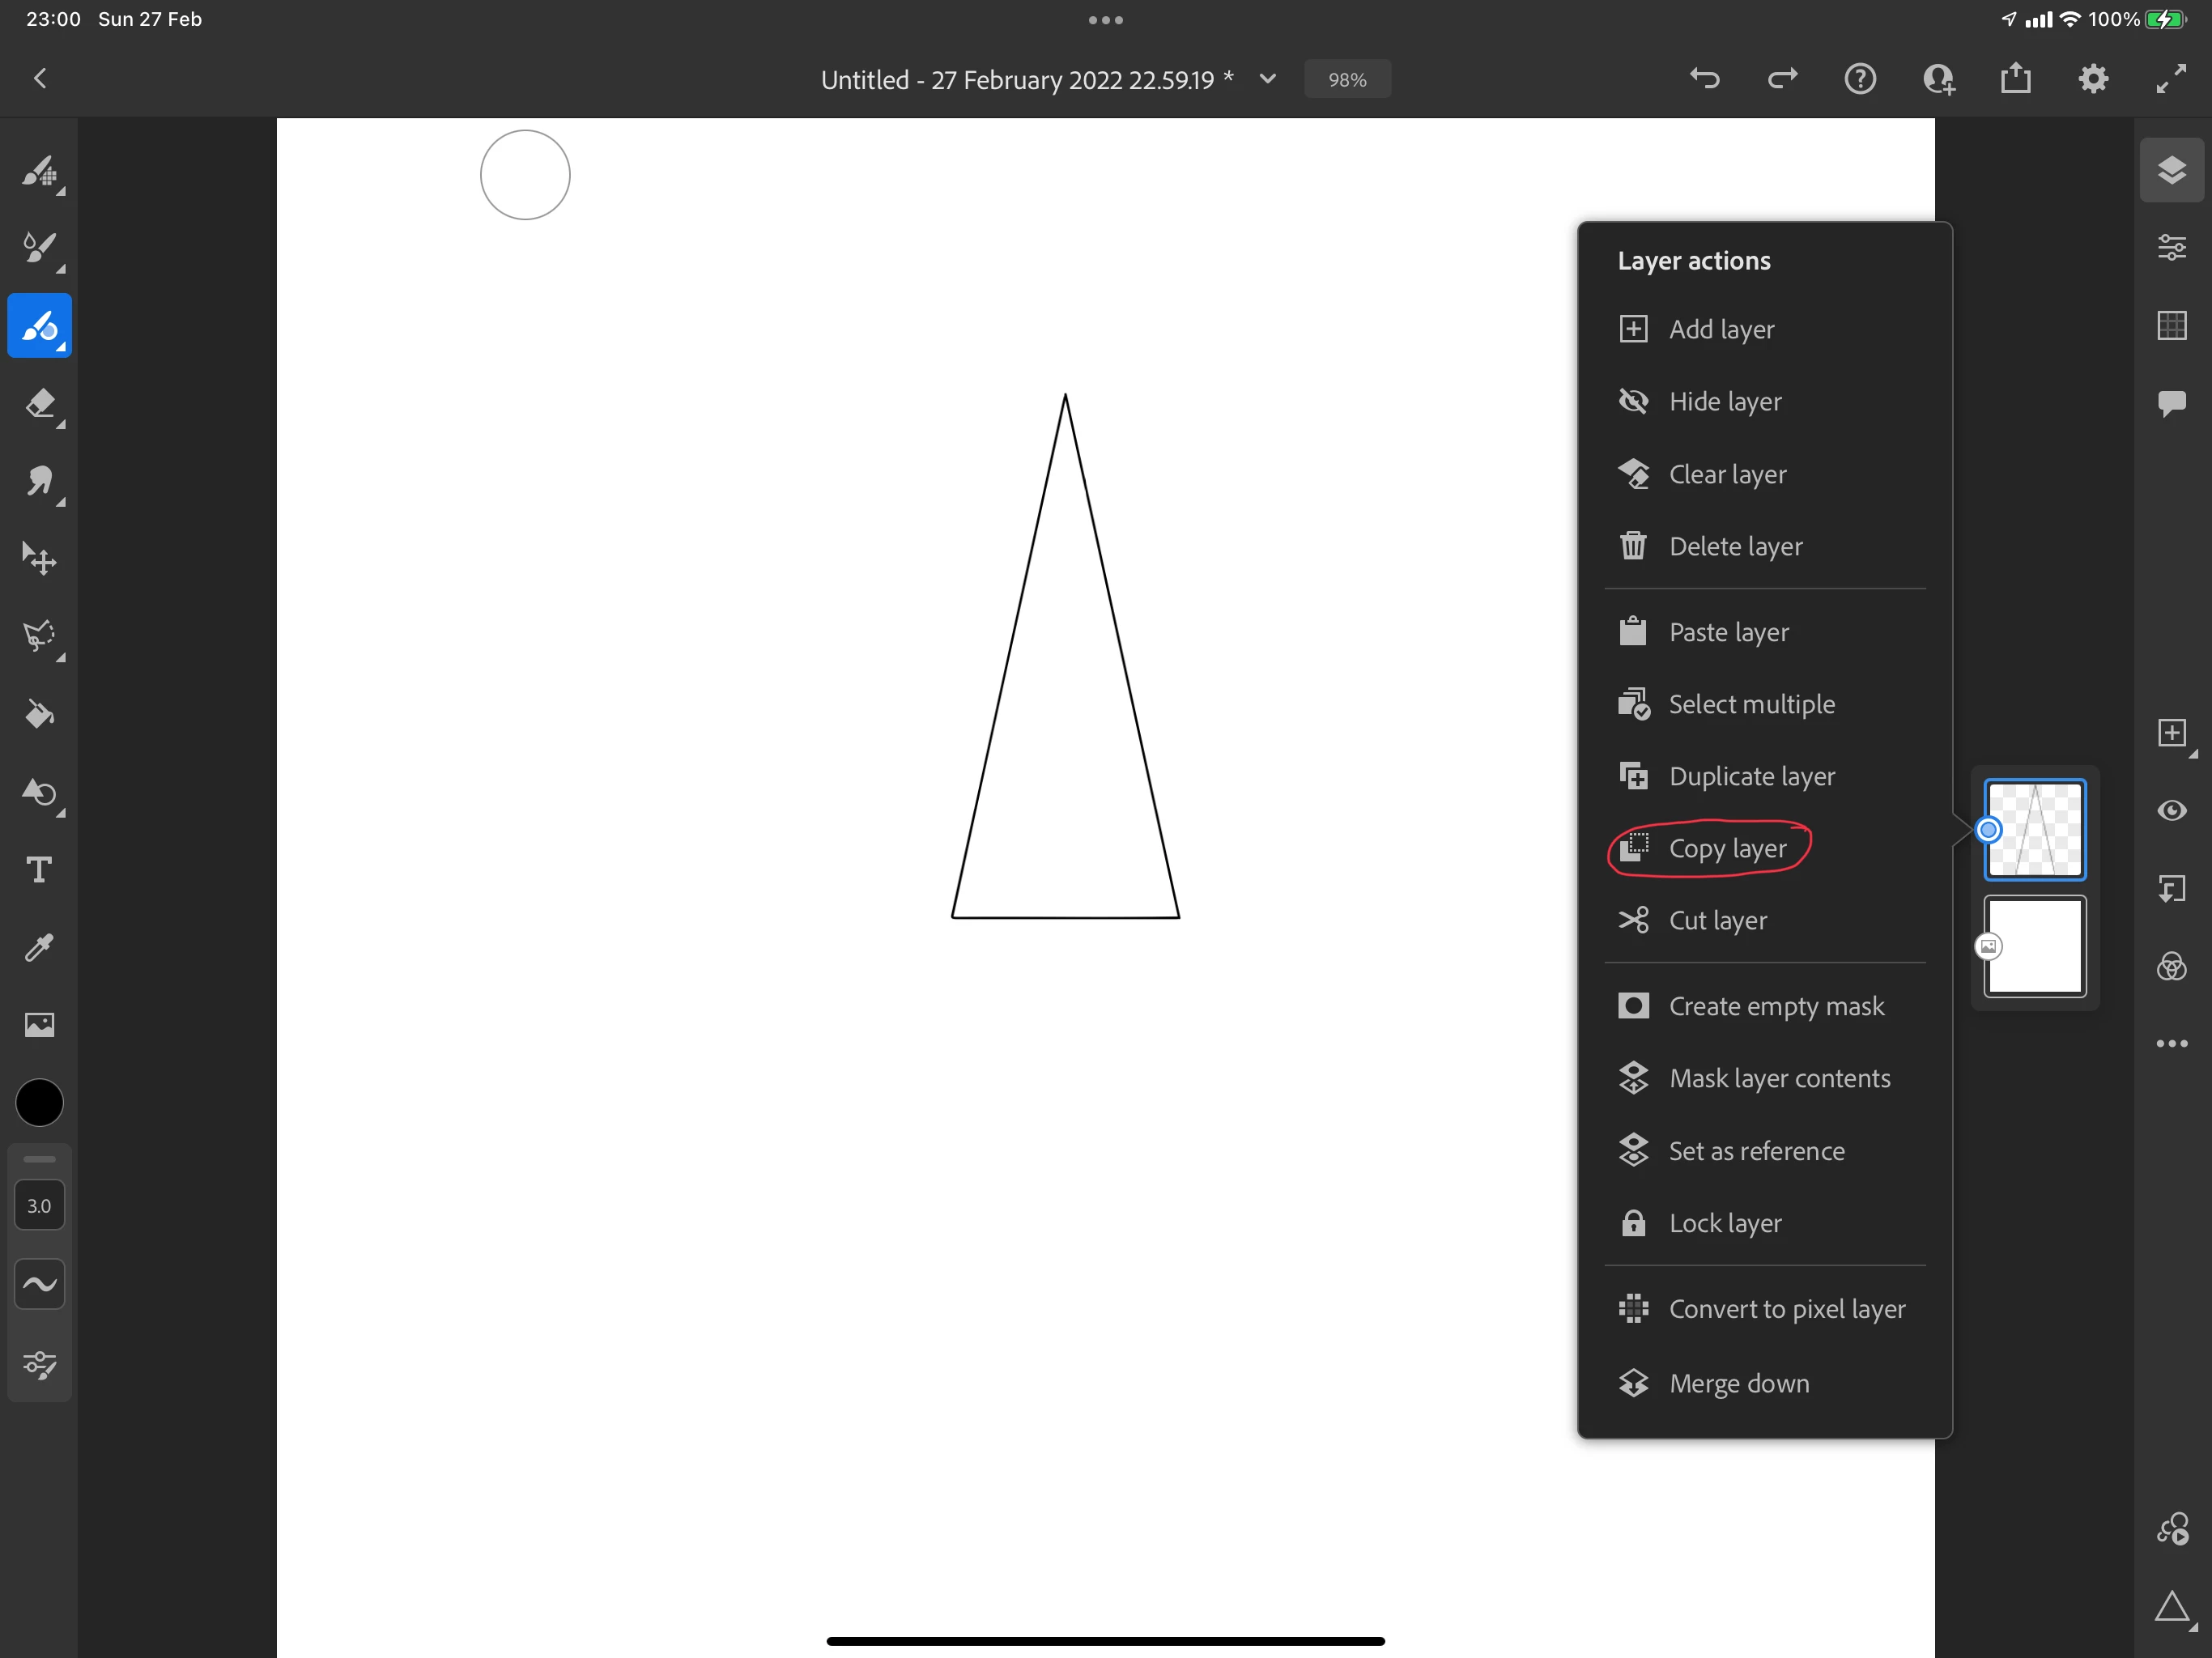This screenshot has width=2212, height=1658.
Task: Select the Smudge tool
Action: [40, 482]
